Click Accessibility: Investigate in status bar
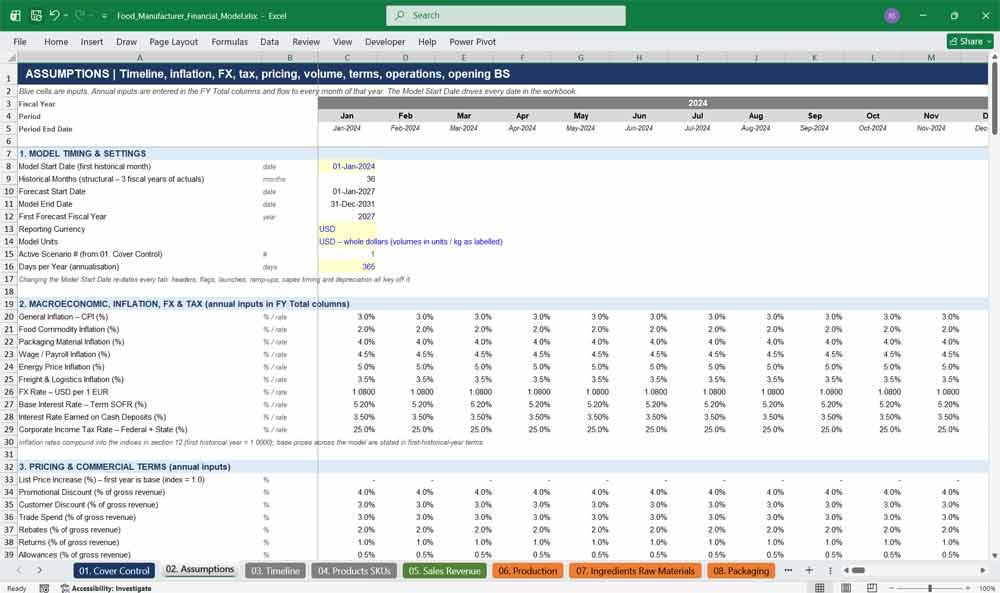 coord(106,588)
